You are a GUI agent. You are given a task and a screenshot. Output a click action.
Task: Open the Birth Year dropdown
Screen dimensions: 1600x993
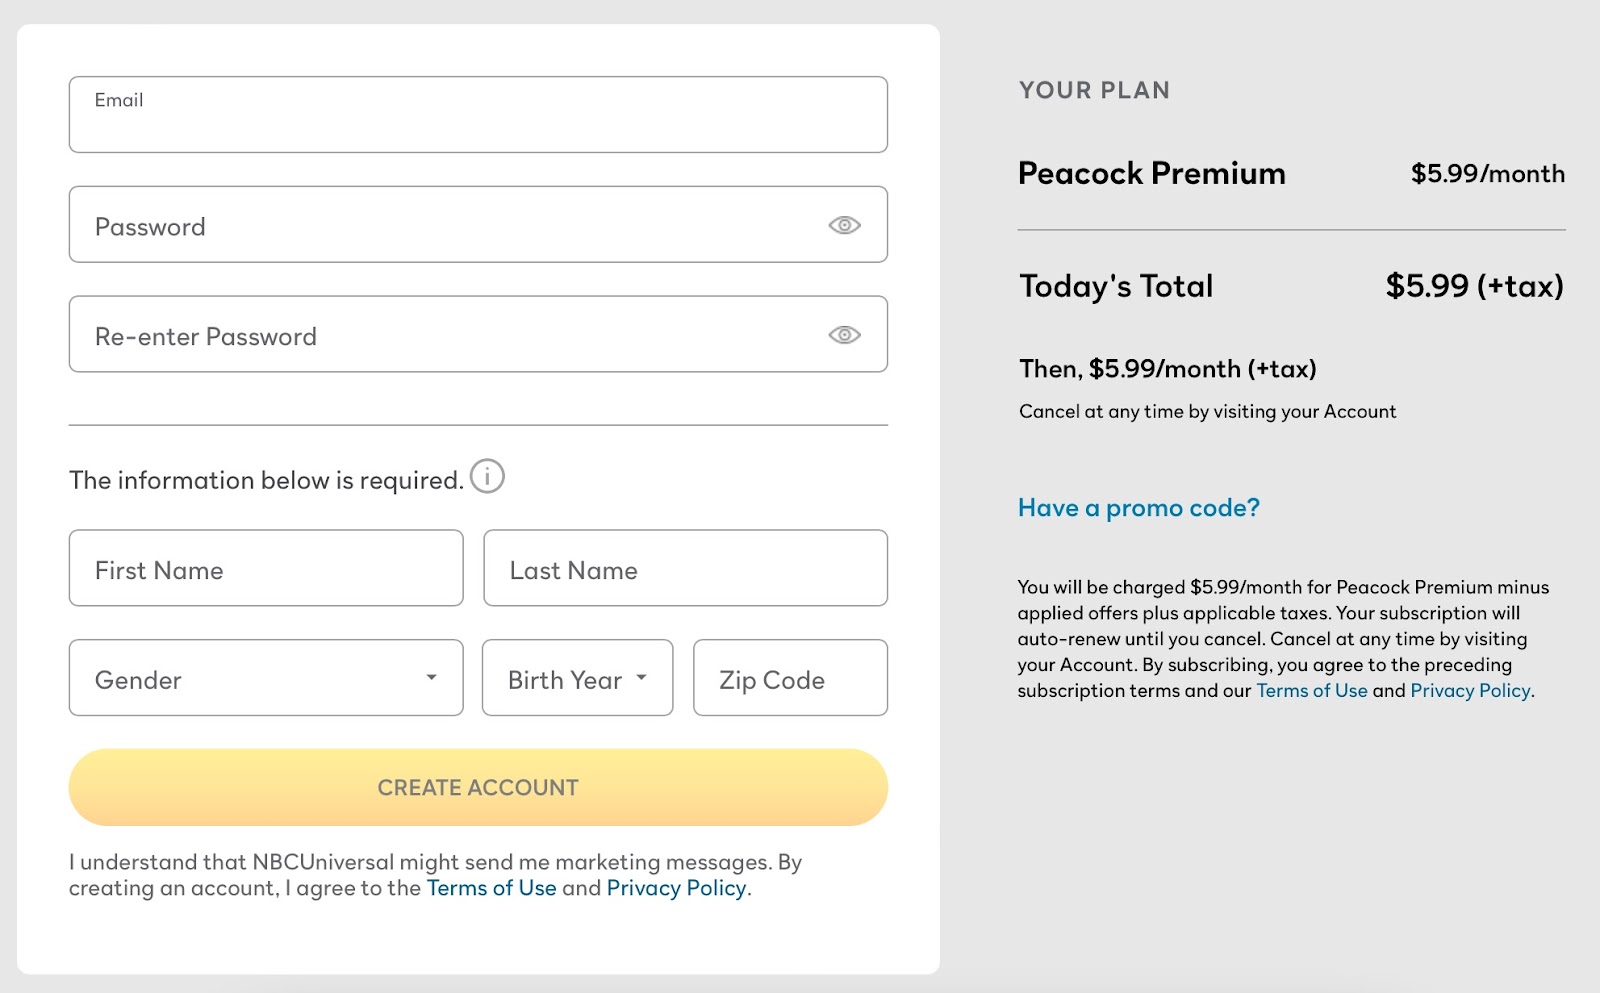(x=577, y=678)
